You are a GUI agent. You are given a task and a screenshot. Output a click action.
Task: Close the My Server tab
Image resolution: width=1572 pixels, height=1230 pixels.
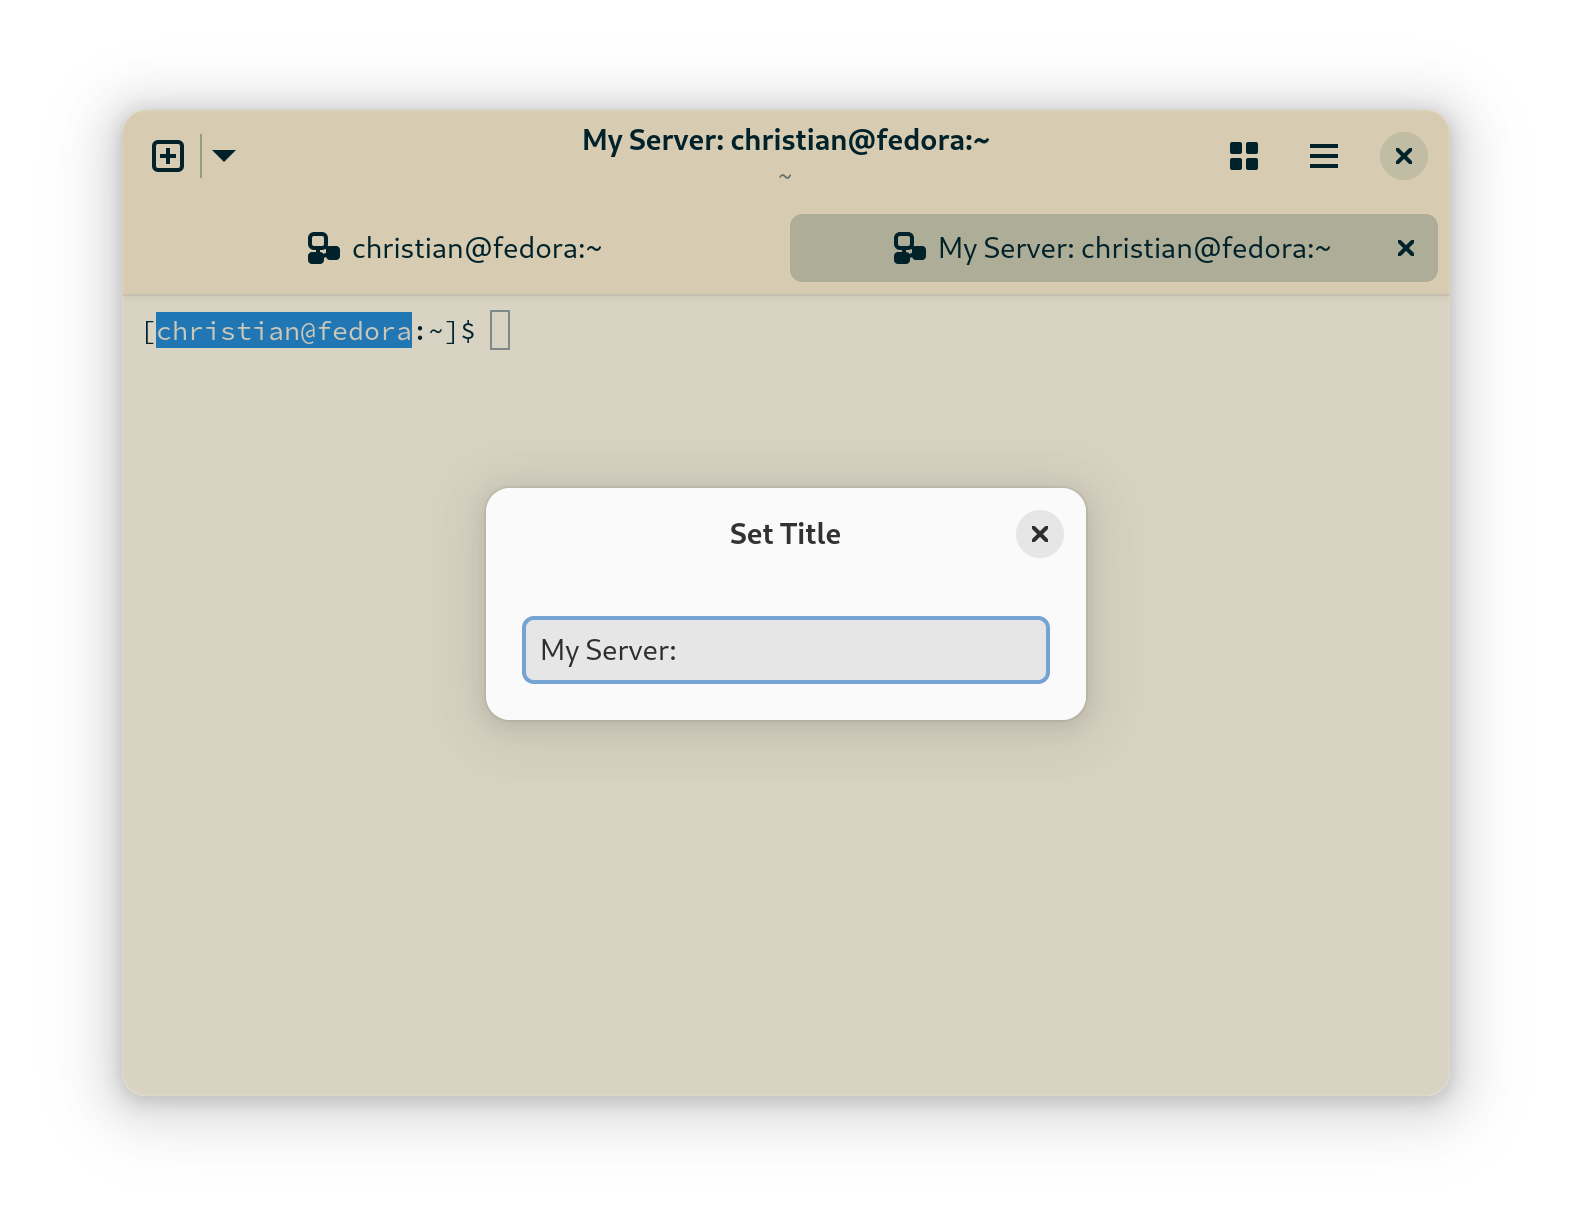(1405, 248)
